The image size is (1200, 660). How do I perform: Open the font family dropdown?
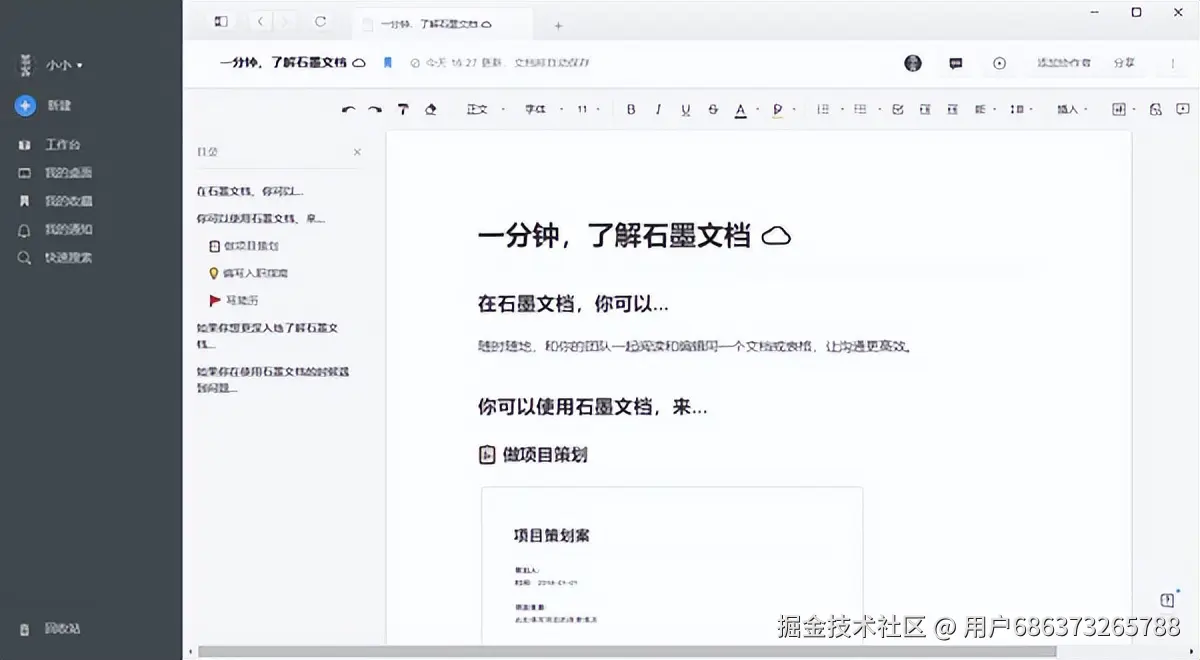coord(543,109)
